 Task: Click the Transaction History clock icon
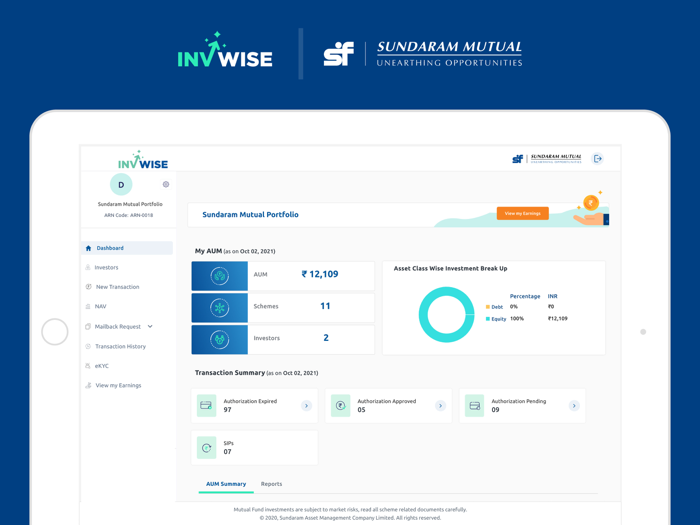(88, 346)
